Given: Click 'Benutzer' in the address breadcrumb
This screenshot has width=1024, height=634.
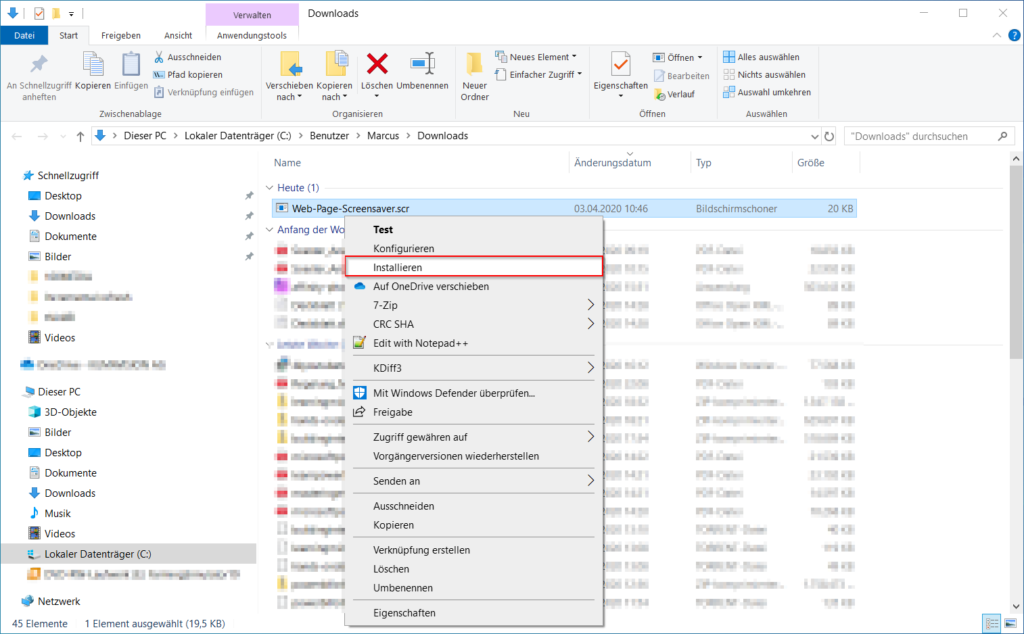Looking at the screenshot, I should click(329, 136).
